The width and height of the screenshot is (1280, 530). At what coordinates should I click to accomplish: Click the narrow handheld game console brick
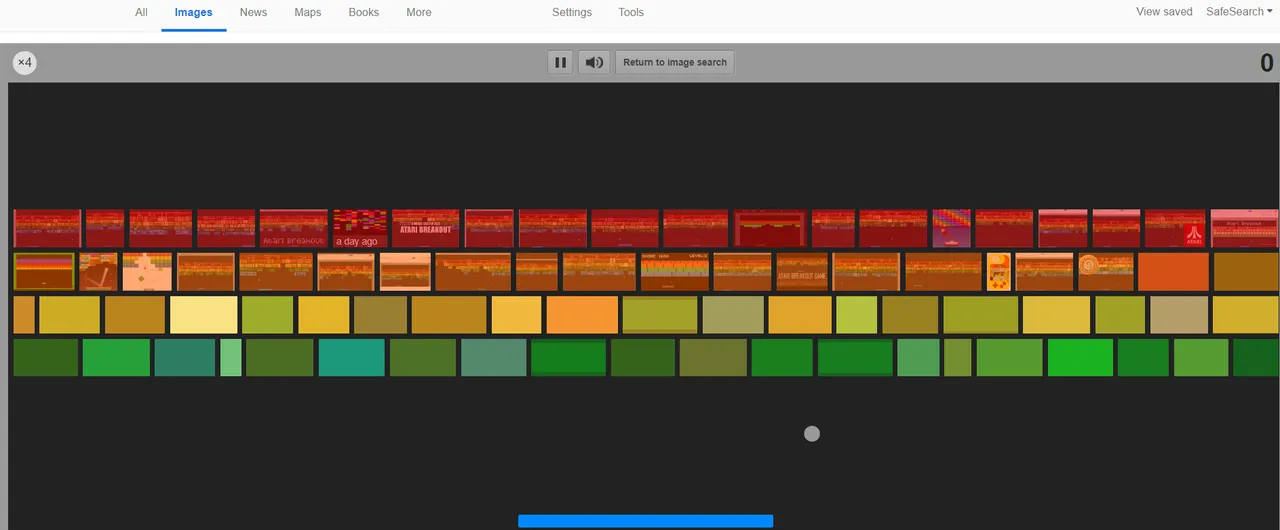pos(998,272)
